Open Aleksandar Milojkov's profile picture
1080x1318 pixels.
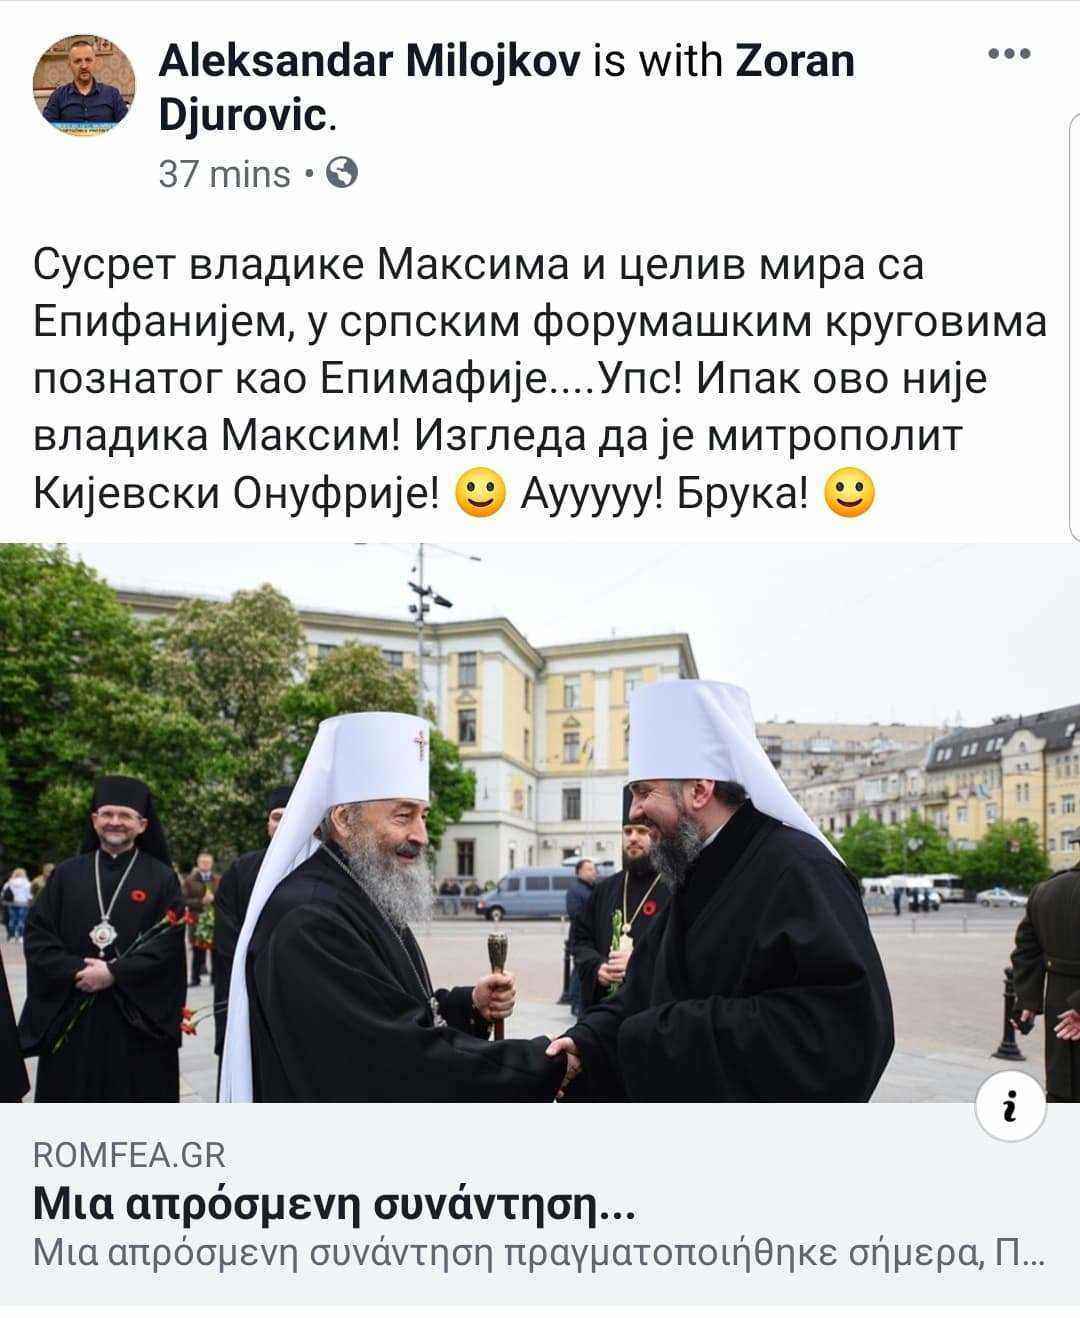tap(84, 85)
